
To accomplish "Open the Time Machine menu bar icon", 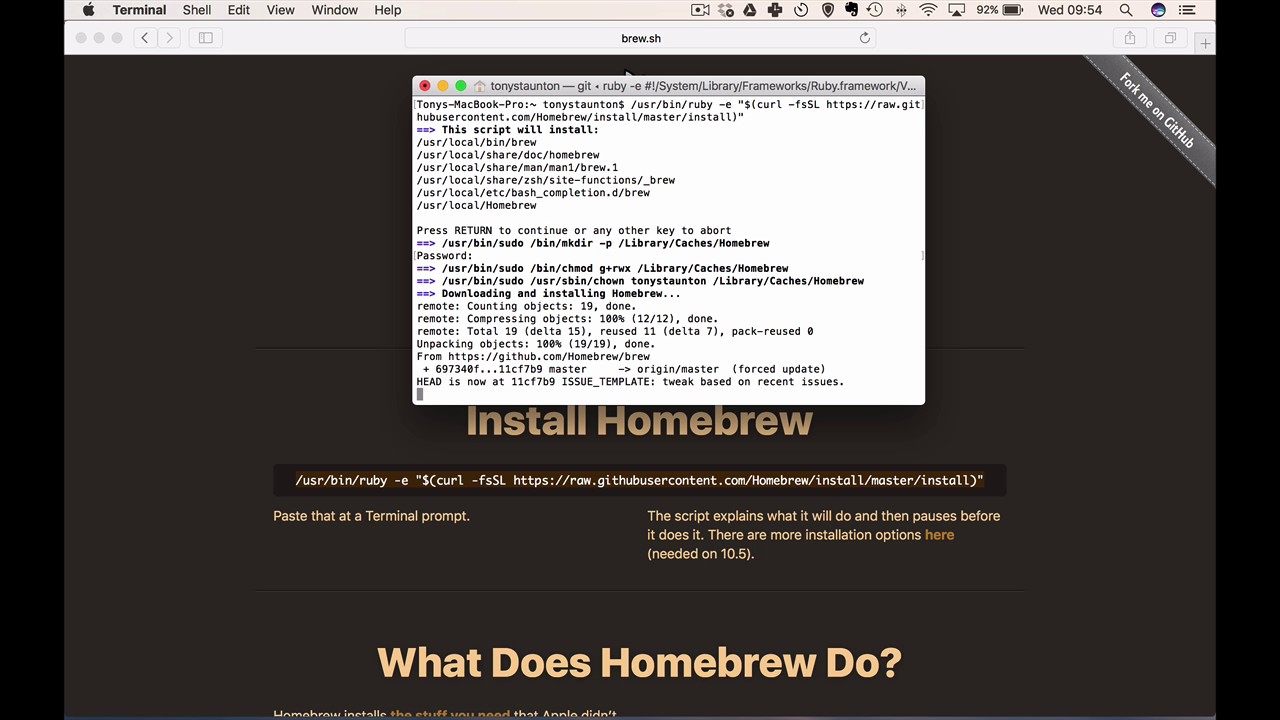I will pyautogui.click(x=875, y=10).
